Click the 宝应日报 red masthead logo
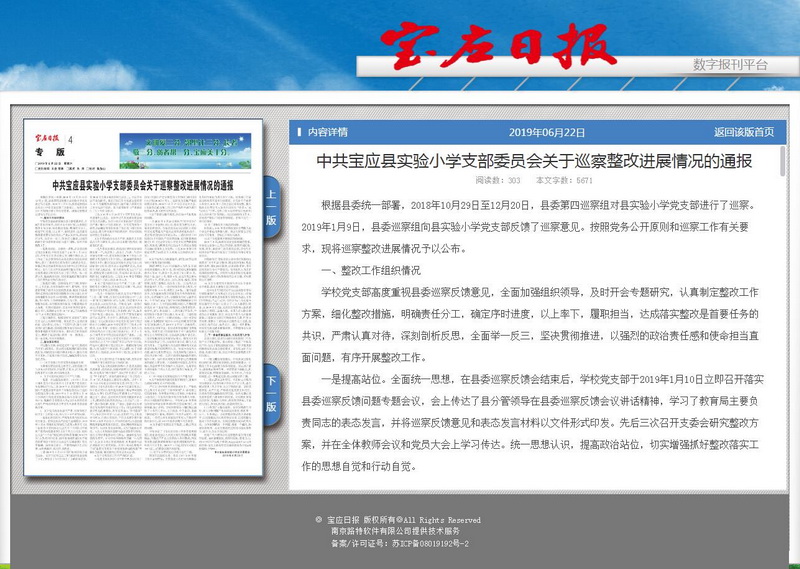 click(x=497, y=46)
